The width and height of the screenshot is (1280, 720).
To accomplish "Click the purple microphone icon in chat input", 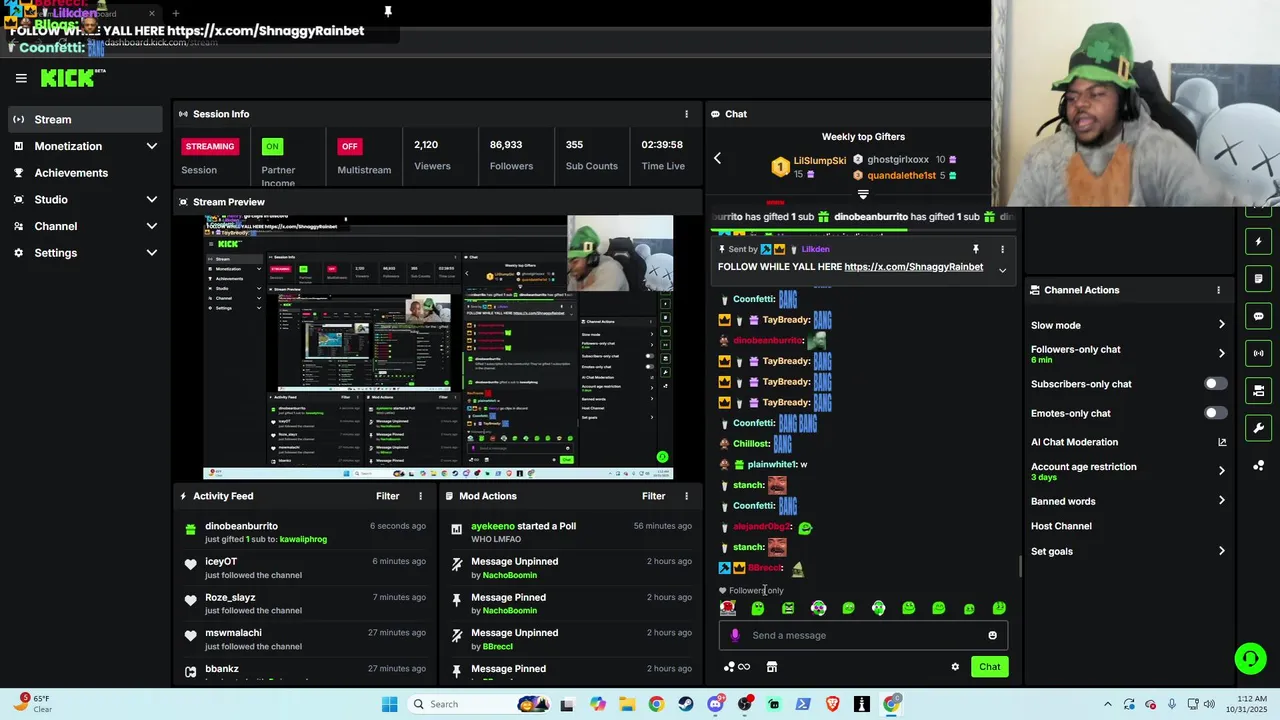I will tap(735, 635).
